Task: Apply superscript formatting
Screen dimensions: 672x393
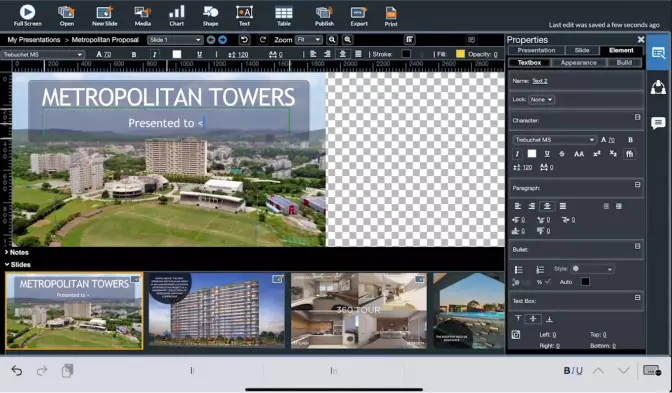Action: tap(597, 154)
